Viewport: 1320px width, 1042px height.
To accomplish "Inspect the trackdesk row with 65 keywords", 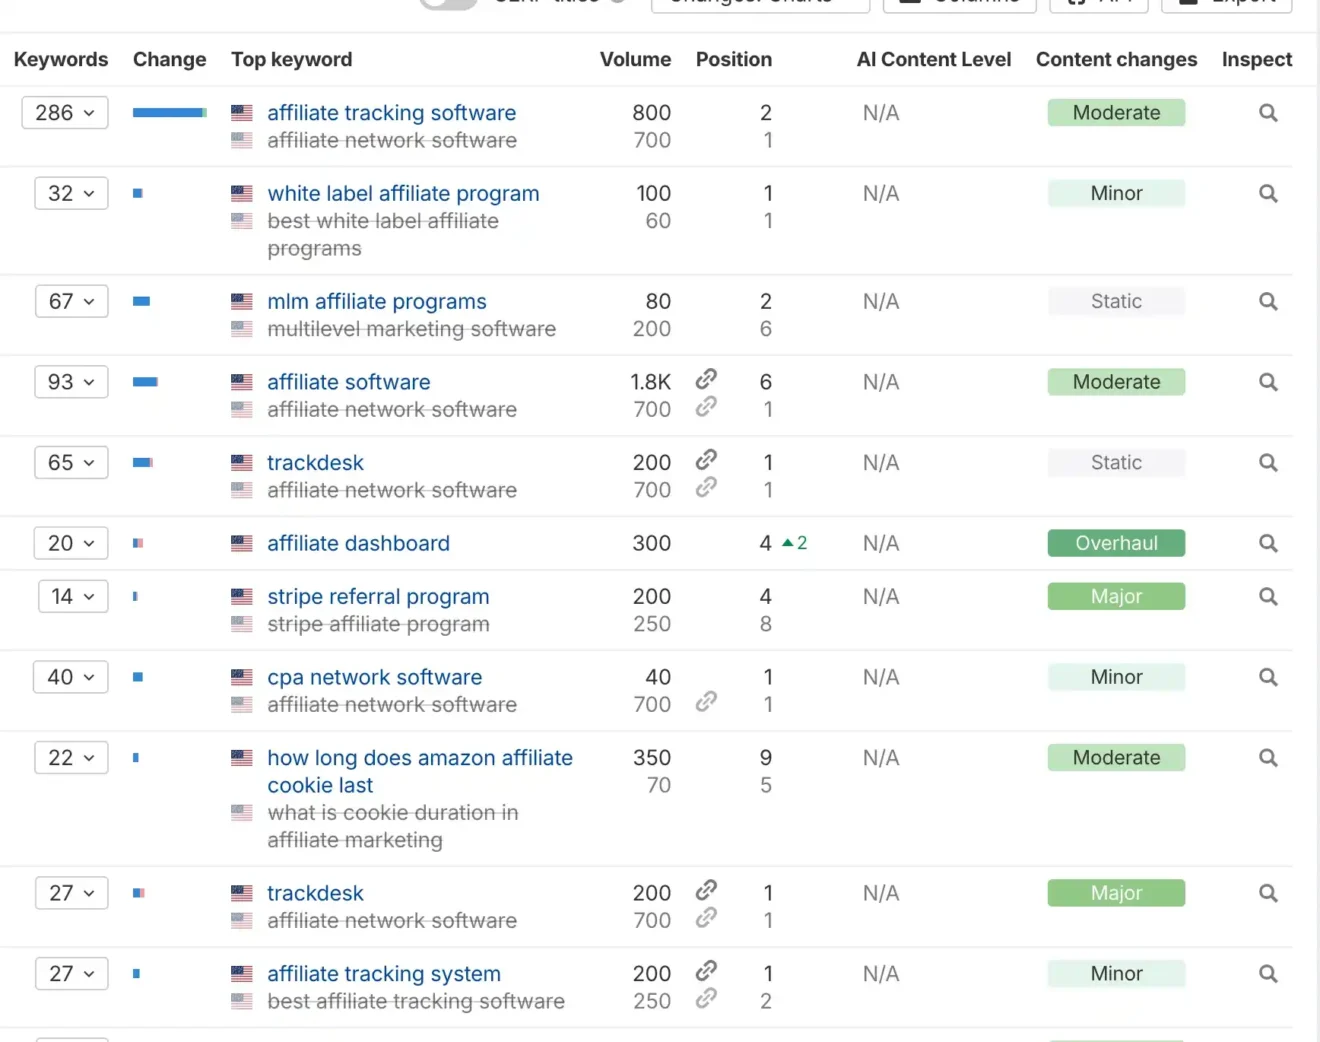I will click(x=1268, y=463).
